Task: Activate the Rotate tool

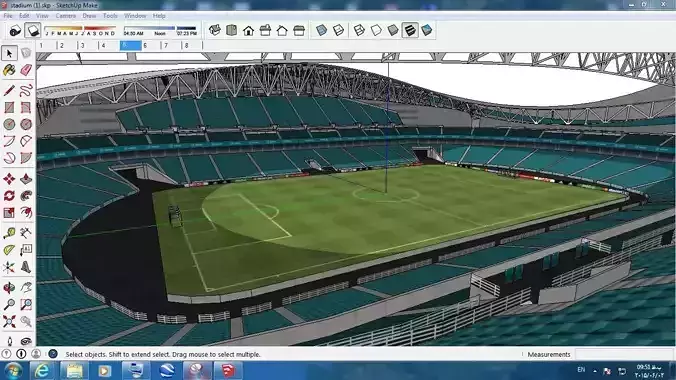Action: (9, 195)
